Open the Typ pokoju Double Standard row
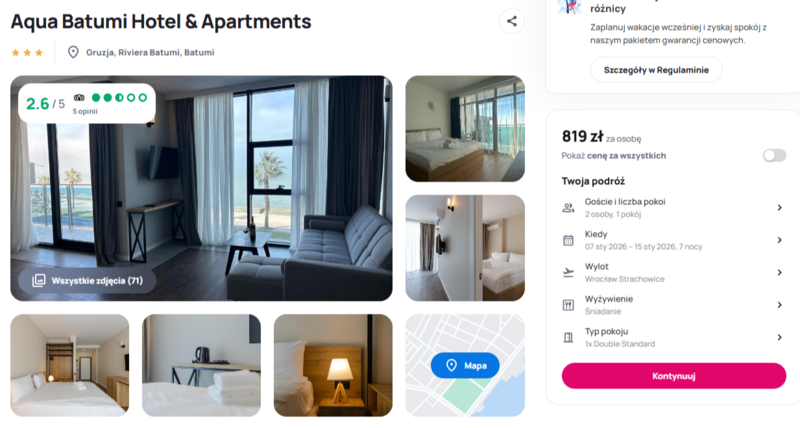 [673, 337]
